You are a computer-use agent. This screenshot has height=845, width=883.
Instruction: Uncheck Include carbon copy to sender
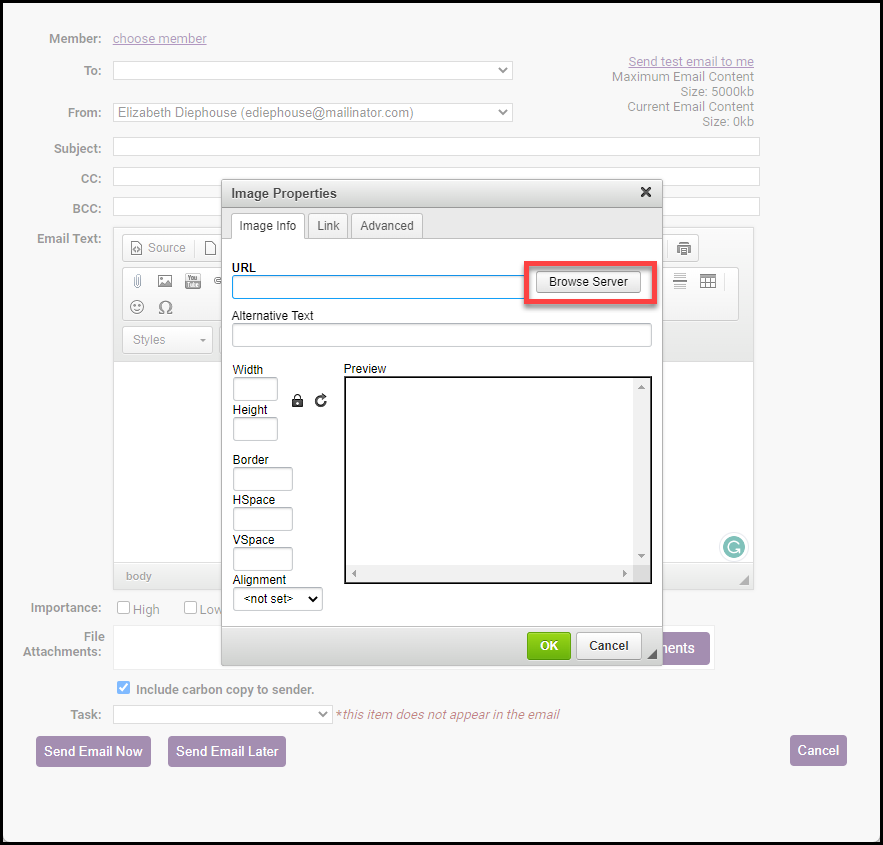[124, 688]
